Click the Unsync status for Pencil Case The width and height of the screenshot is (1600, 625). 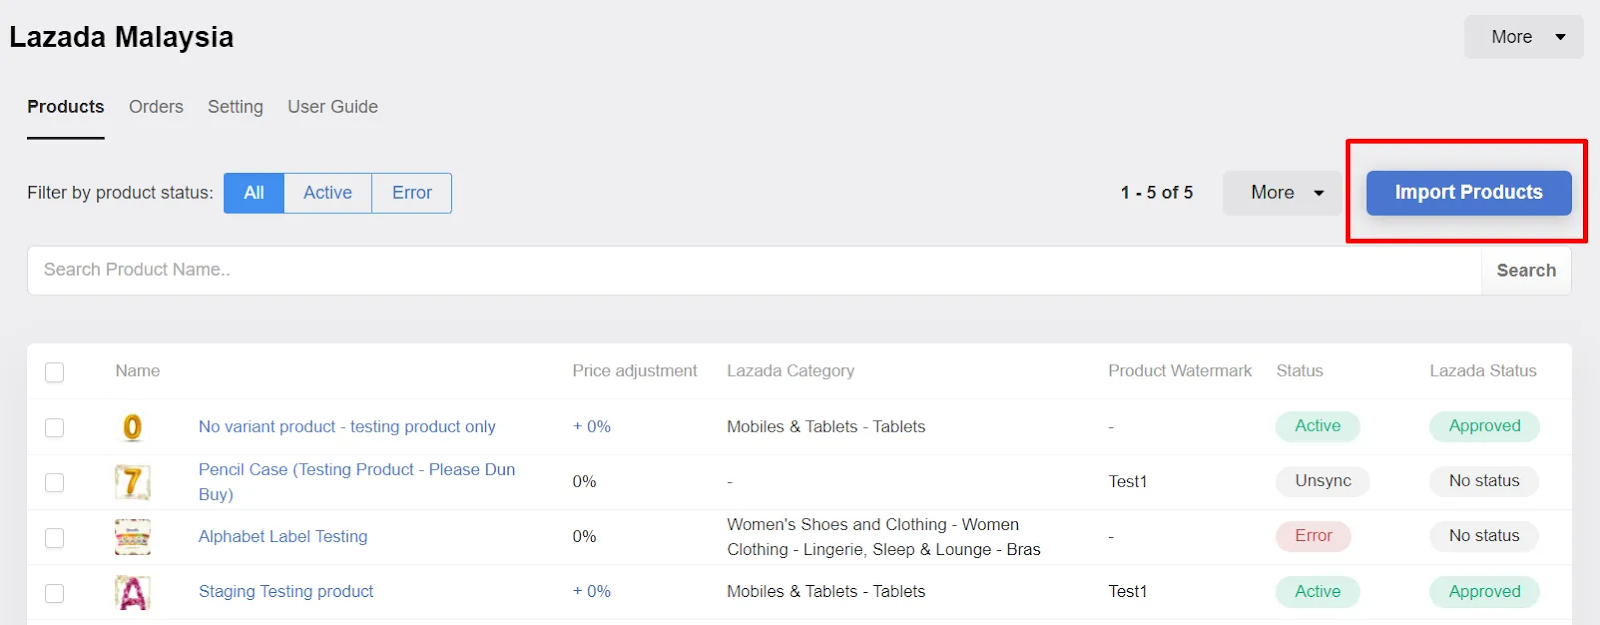tap(1322, 481)
